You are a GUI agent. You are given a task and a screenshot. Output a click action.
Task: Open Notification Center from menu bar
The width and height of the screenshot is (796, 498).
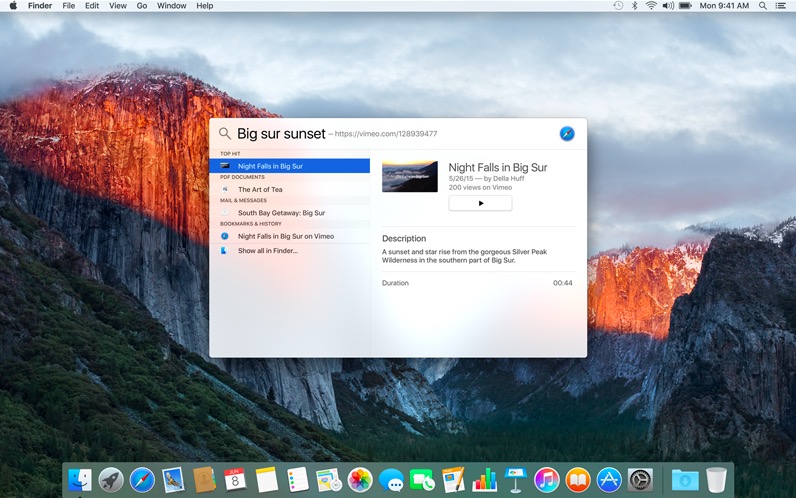click(x=782, y=6)
